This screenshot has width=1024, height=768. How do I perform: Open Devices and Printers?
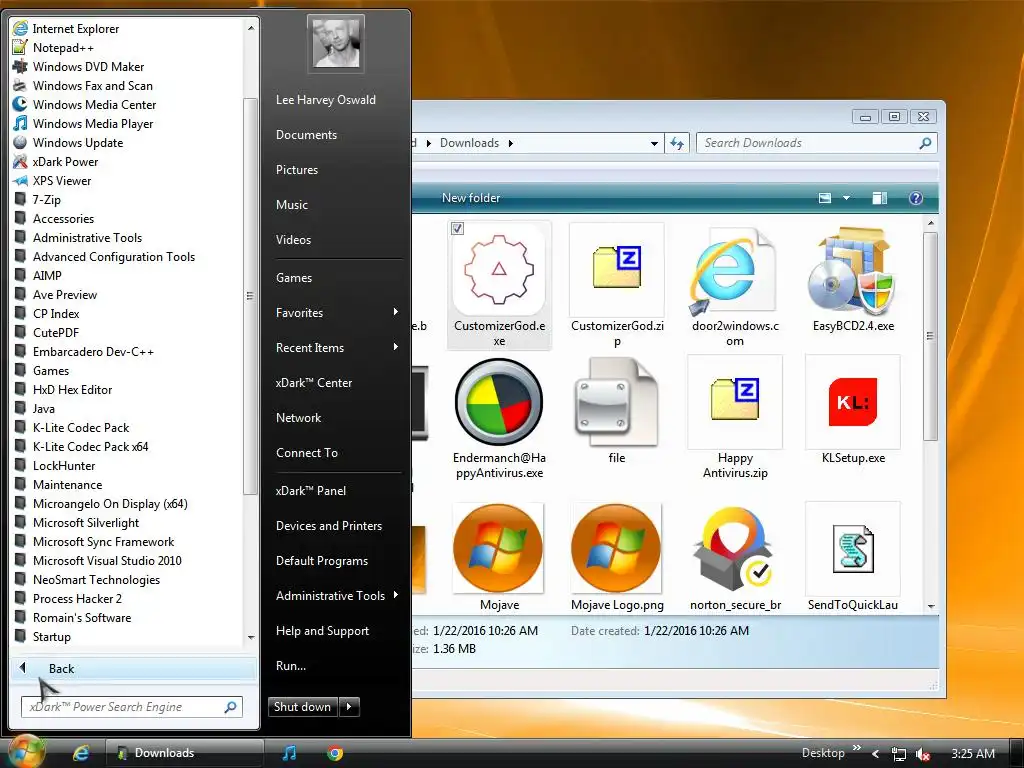328,526
